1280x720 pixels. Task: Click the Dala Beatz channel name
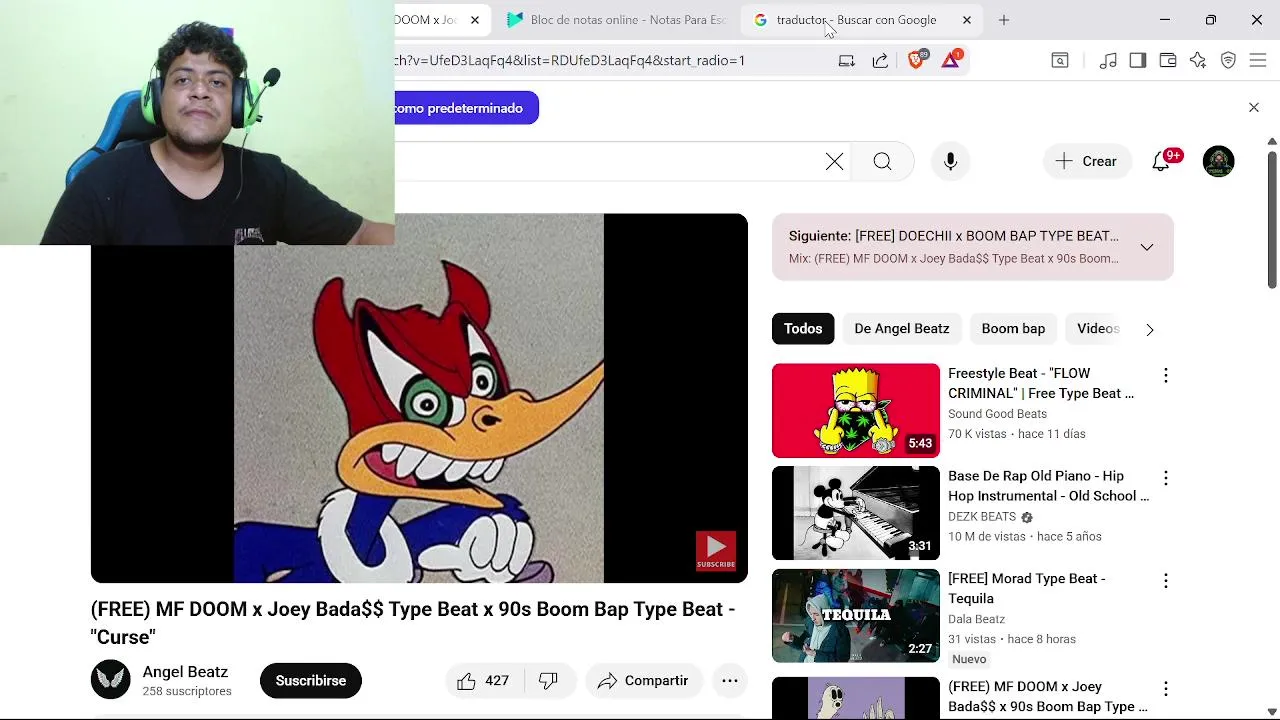pyautogui.click(x=976, y=619)
